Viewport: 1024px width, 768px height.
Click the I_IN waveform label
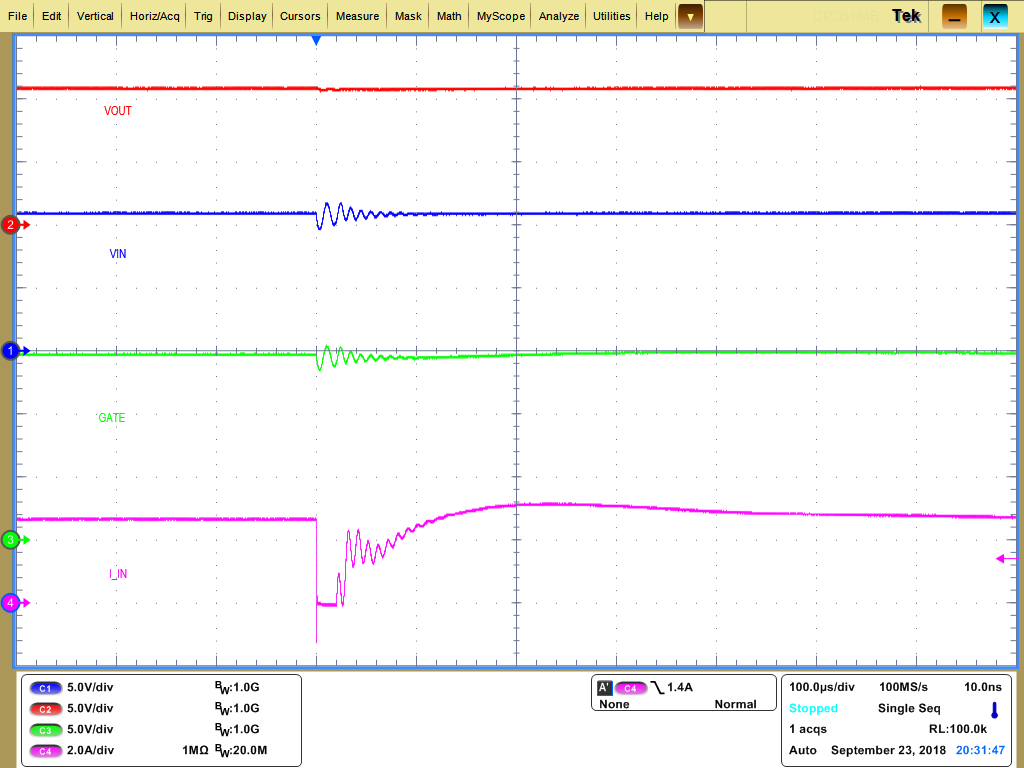tap(118, 574)
